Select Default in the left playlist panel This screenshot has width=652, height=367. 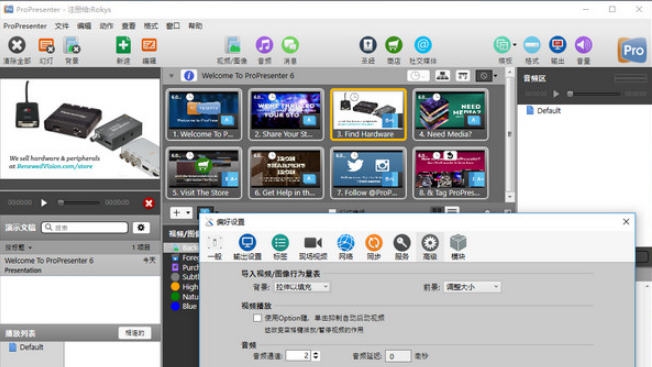click(x=27, y=347)
